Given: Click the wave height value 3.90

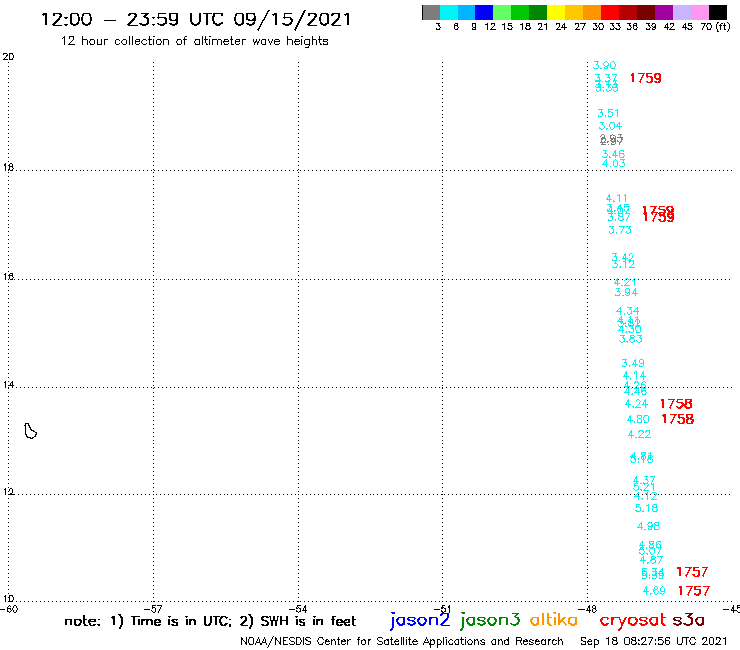Looking at the screenshot, I should [605, 65].
